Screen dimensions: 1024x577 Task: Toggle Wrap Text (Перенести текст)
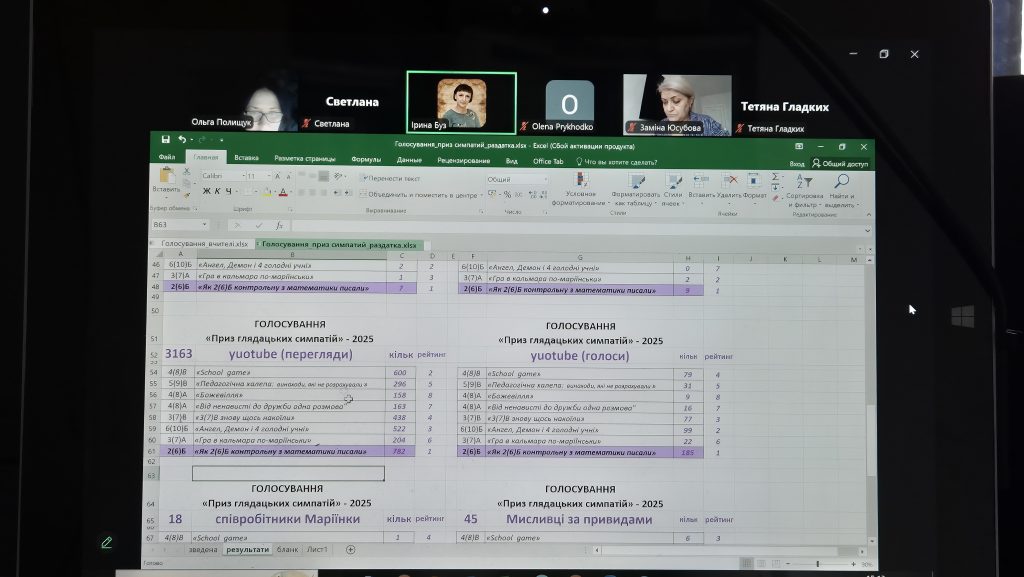coord(390,178)
